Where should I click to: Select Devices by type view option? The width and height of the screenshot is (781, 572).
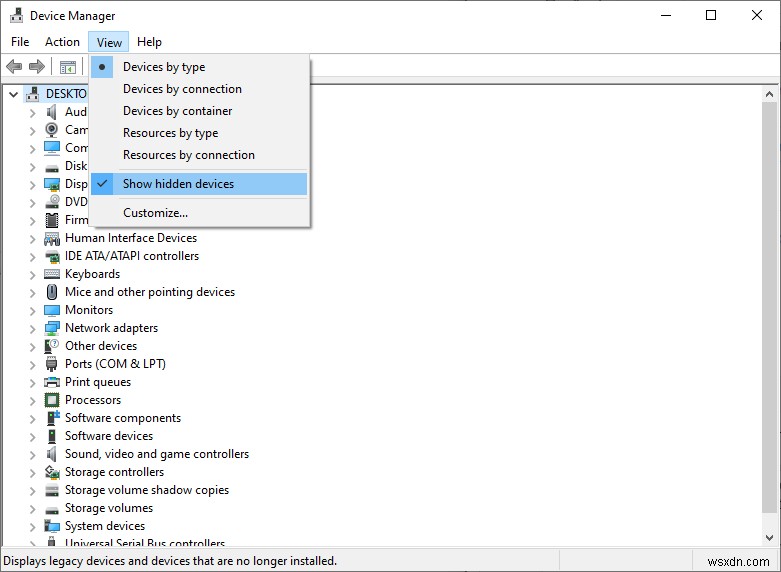199,67
